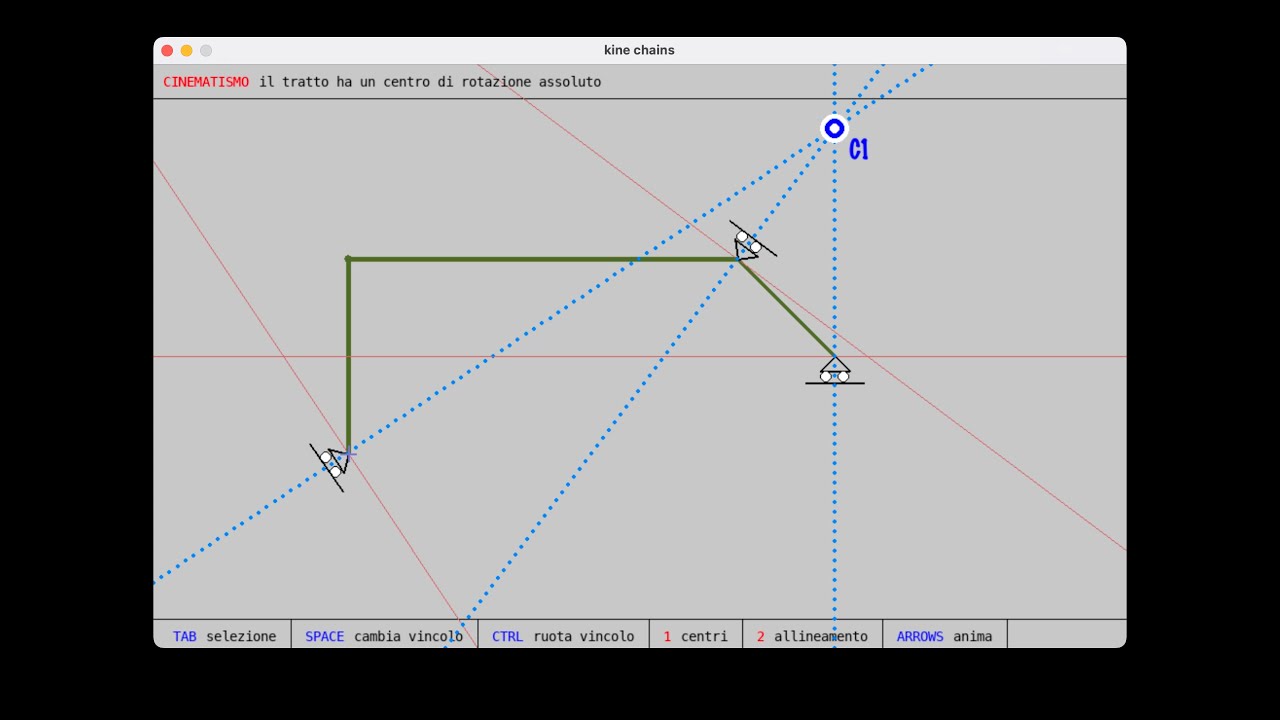Click the TAB selezione status entry
The image size is (1280, 720).
(224, 636)
